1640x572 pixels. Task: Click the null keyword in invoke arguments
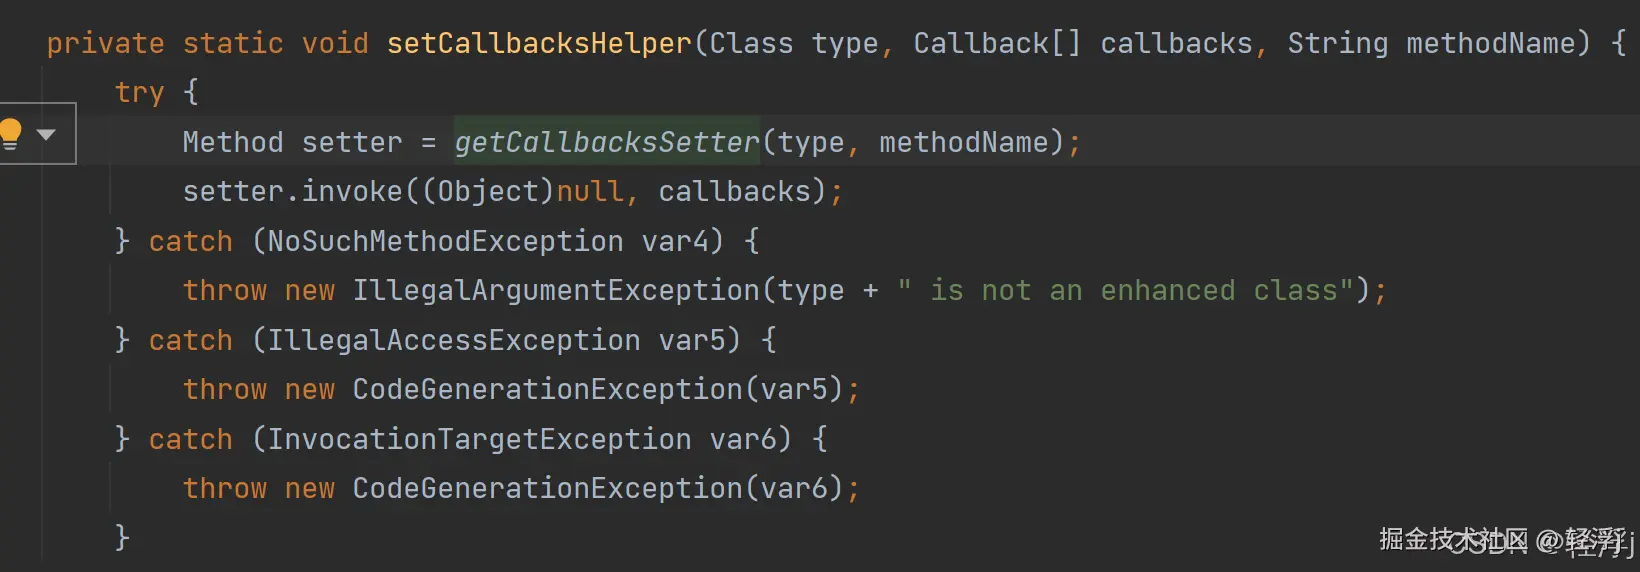[590, 191]
